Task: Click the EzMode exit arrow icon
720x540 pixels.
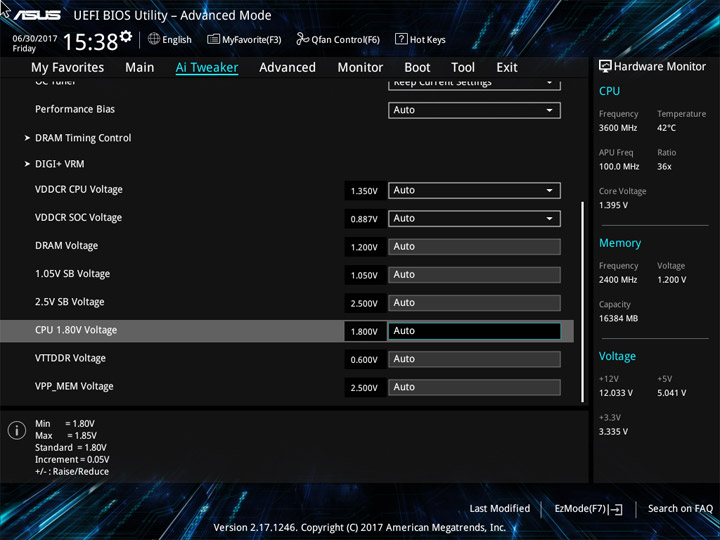Action: pos(617,509)
